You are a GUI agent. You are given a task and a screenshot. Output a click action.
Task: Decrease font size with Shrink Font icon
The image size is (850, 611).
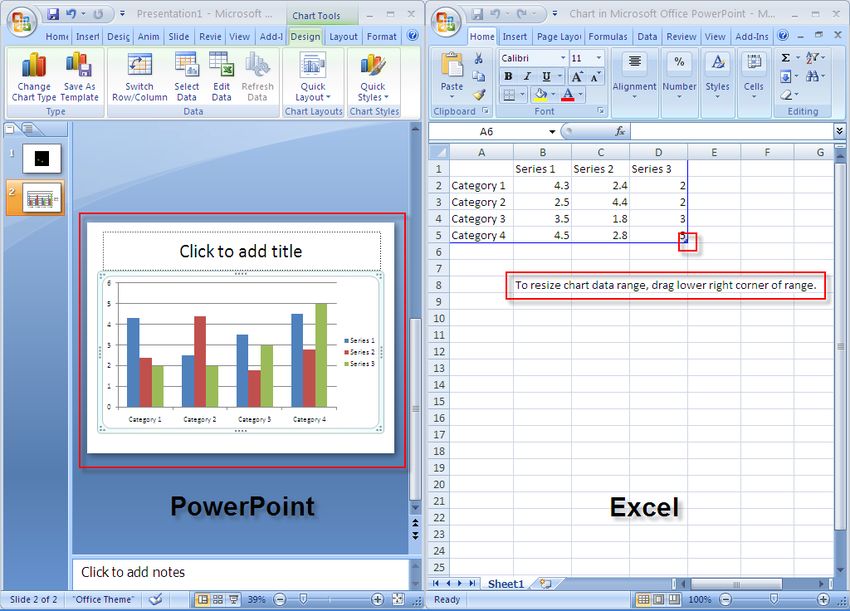595,76
